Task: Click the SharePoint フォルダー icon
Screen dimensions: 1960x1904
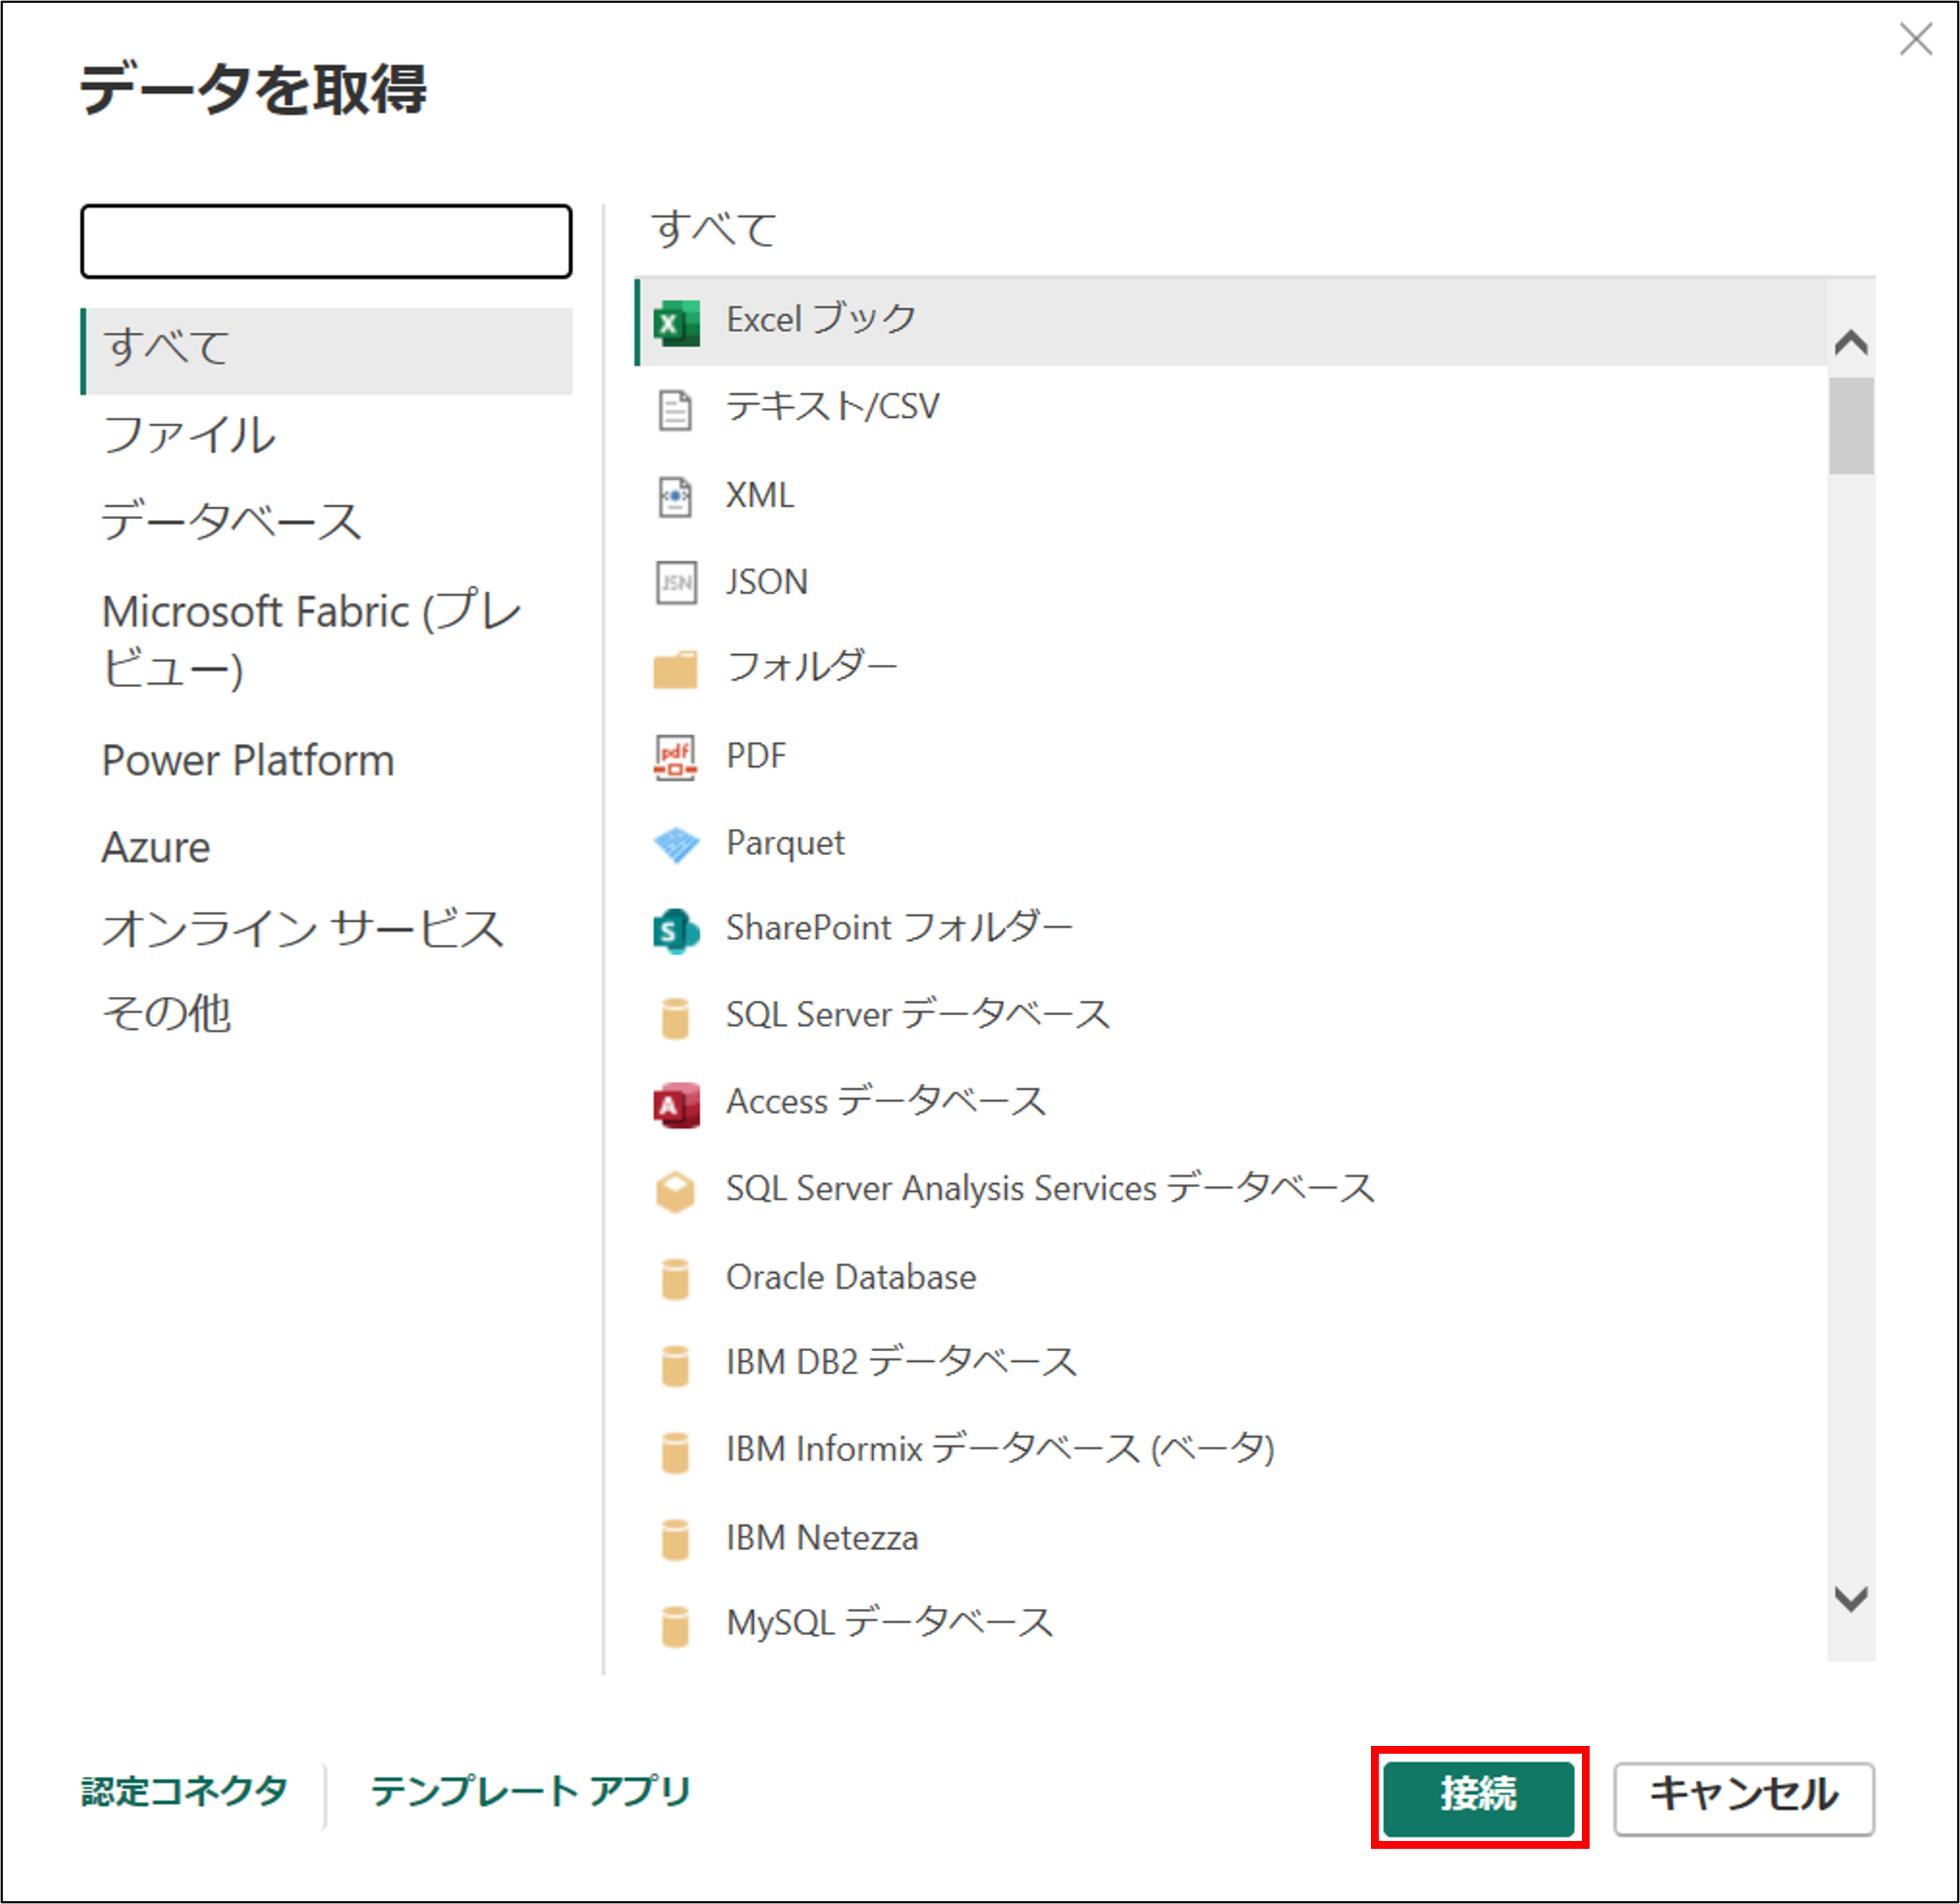Action: 676,931
